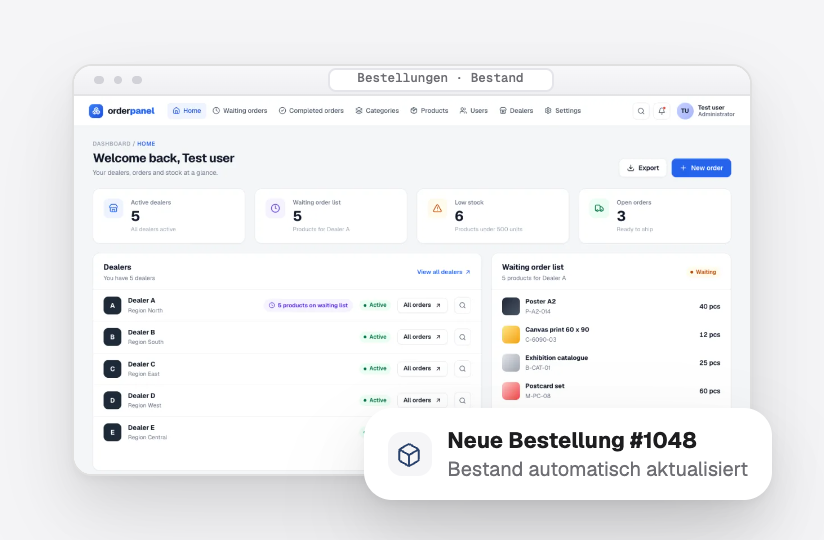Viewport: 824px width, 540px height.
Task: Click the 5 products on waiting list badge
Action: pos(308,305)
